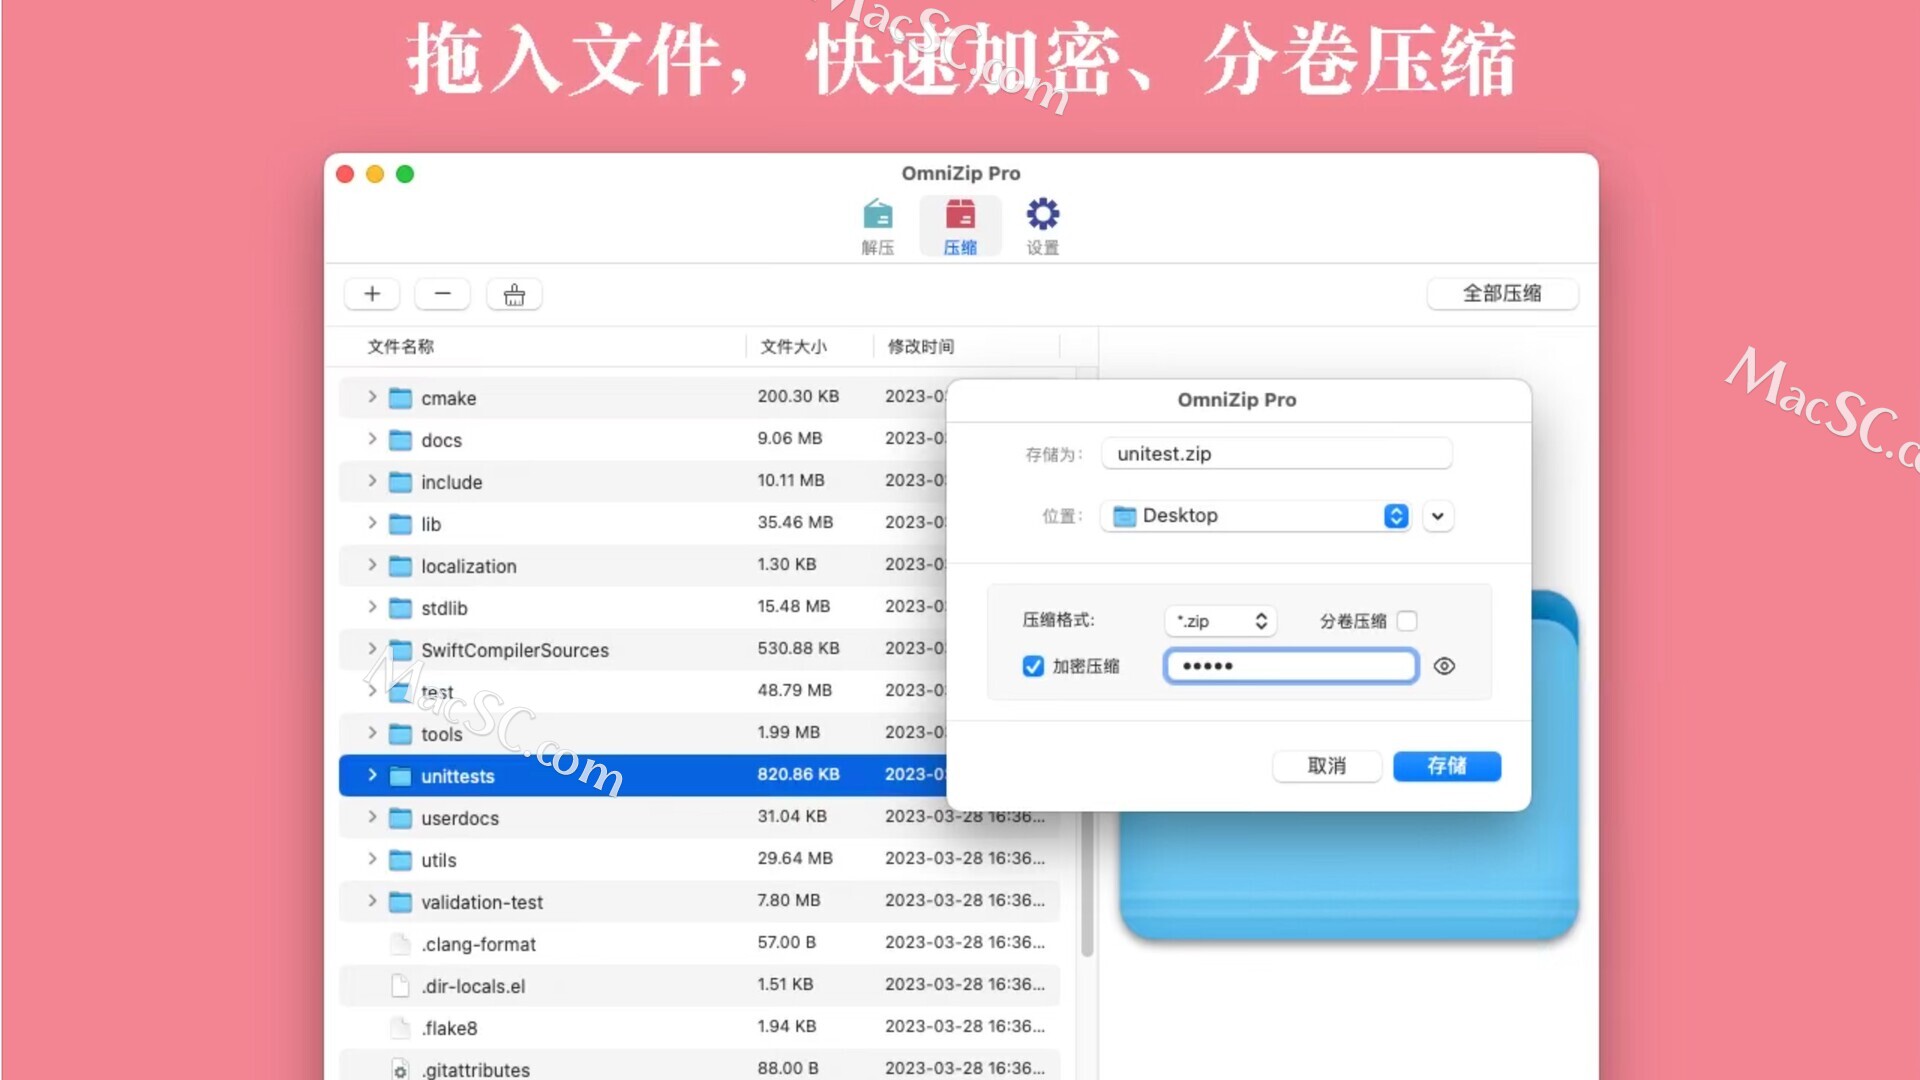Click the 200.30 KB size cell
The width and height of the screenshot is (1920, 1080).
pyautogui.click(x=798, y=396)
